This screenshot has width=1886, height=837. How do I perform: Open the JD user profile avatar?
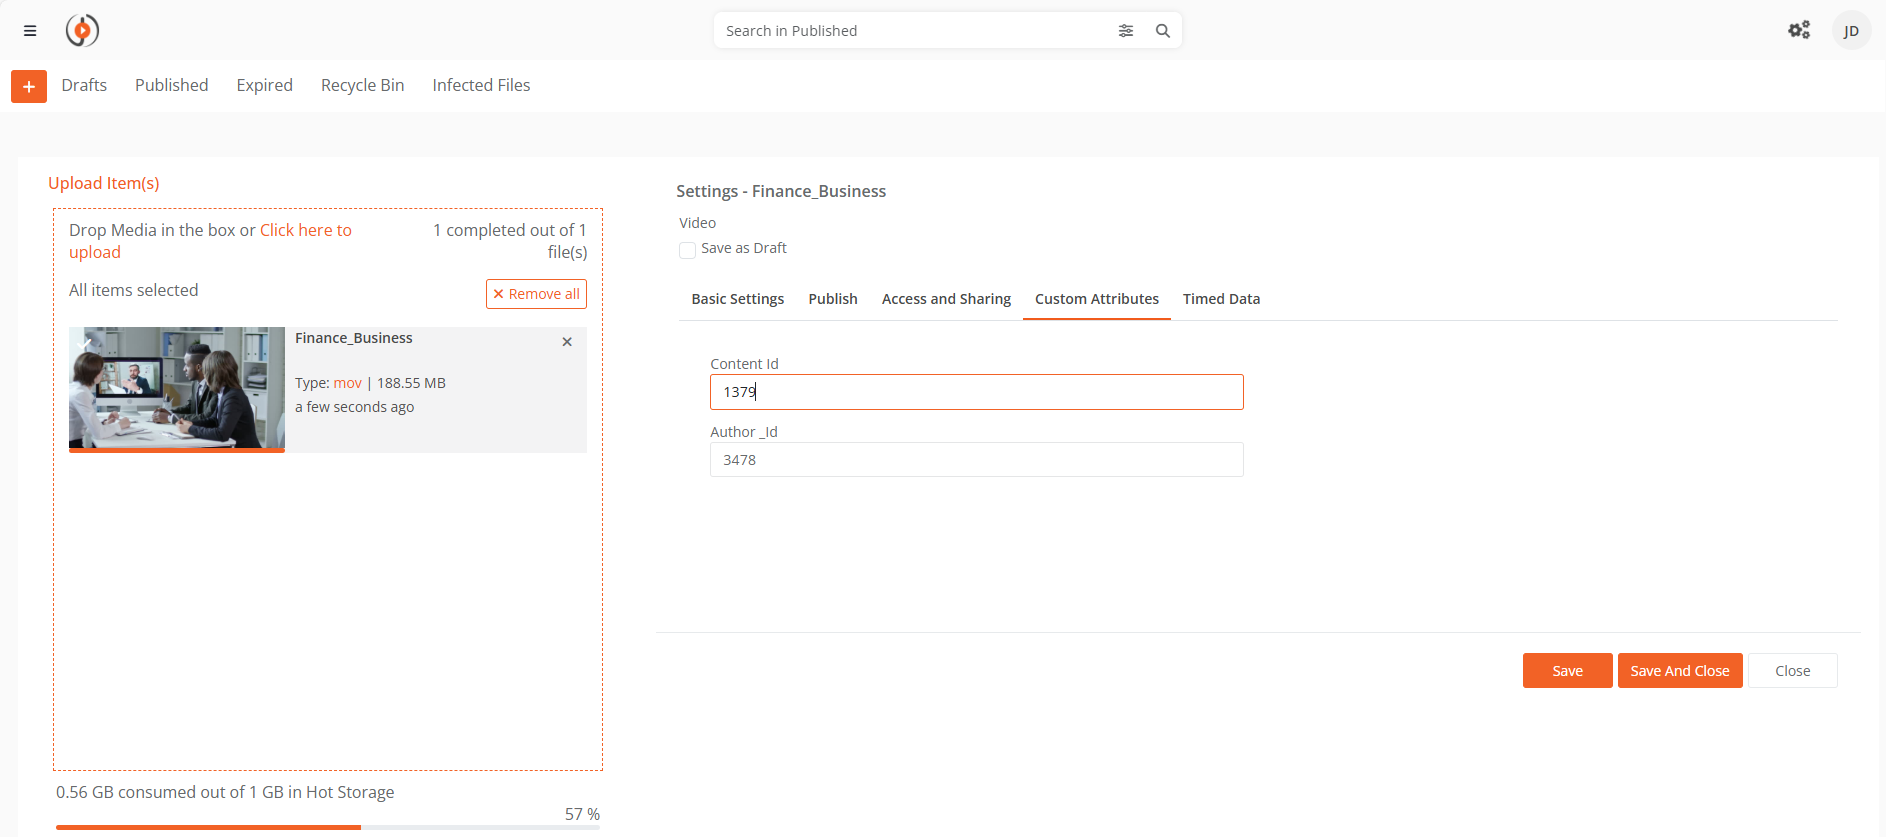click(x=1850, y=31)
